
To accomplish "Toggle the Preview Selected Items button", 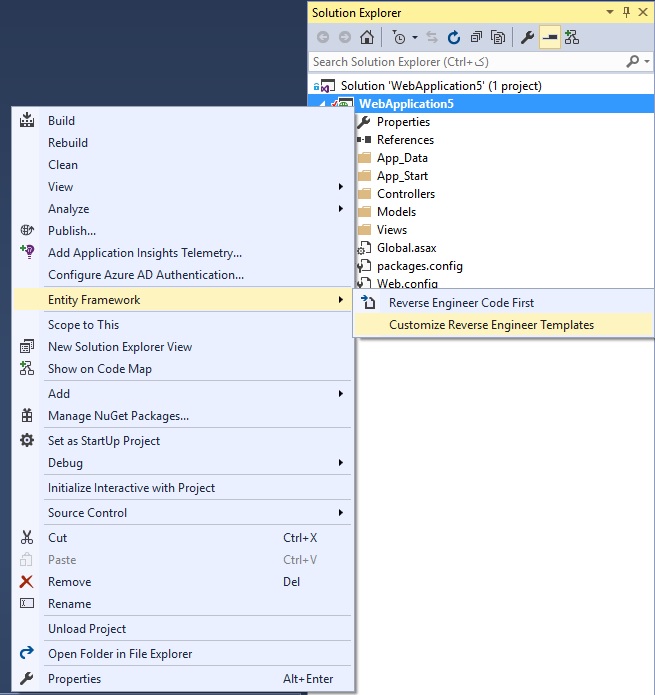I will [x=550, y=38].
